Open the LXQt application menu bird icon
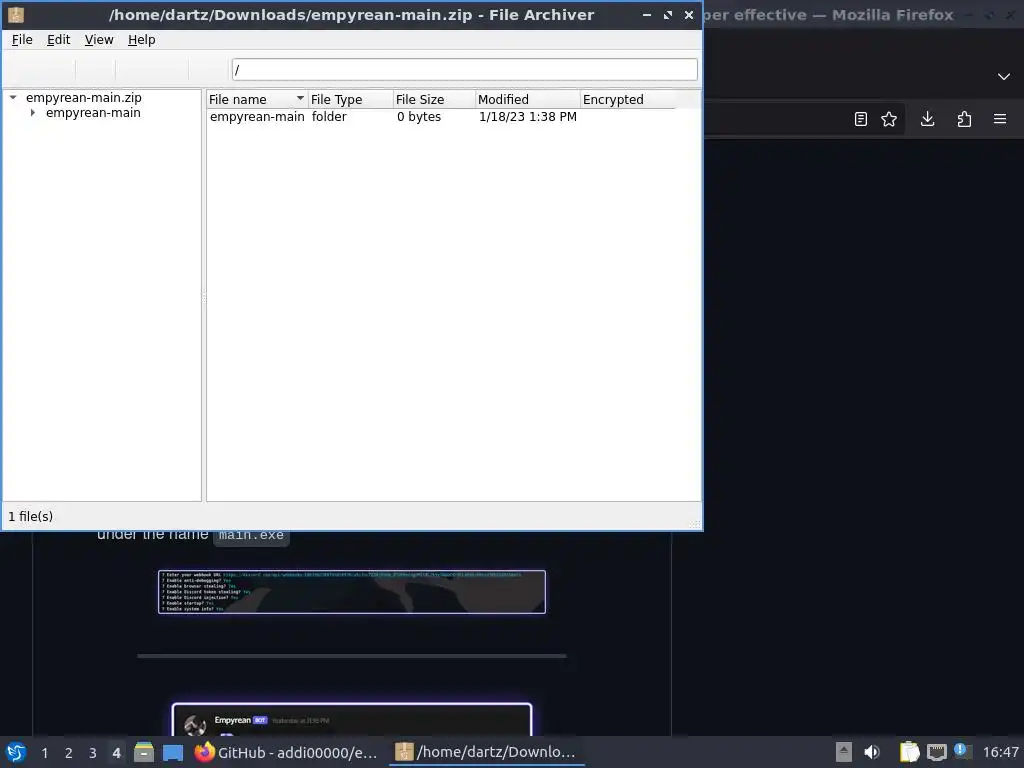The height and width of the screenshot is (768, 1024). 16,752
